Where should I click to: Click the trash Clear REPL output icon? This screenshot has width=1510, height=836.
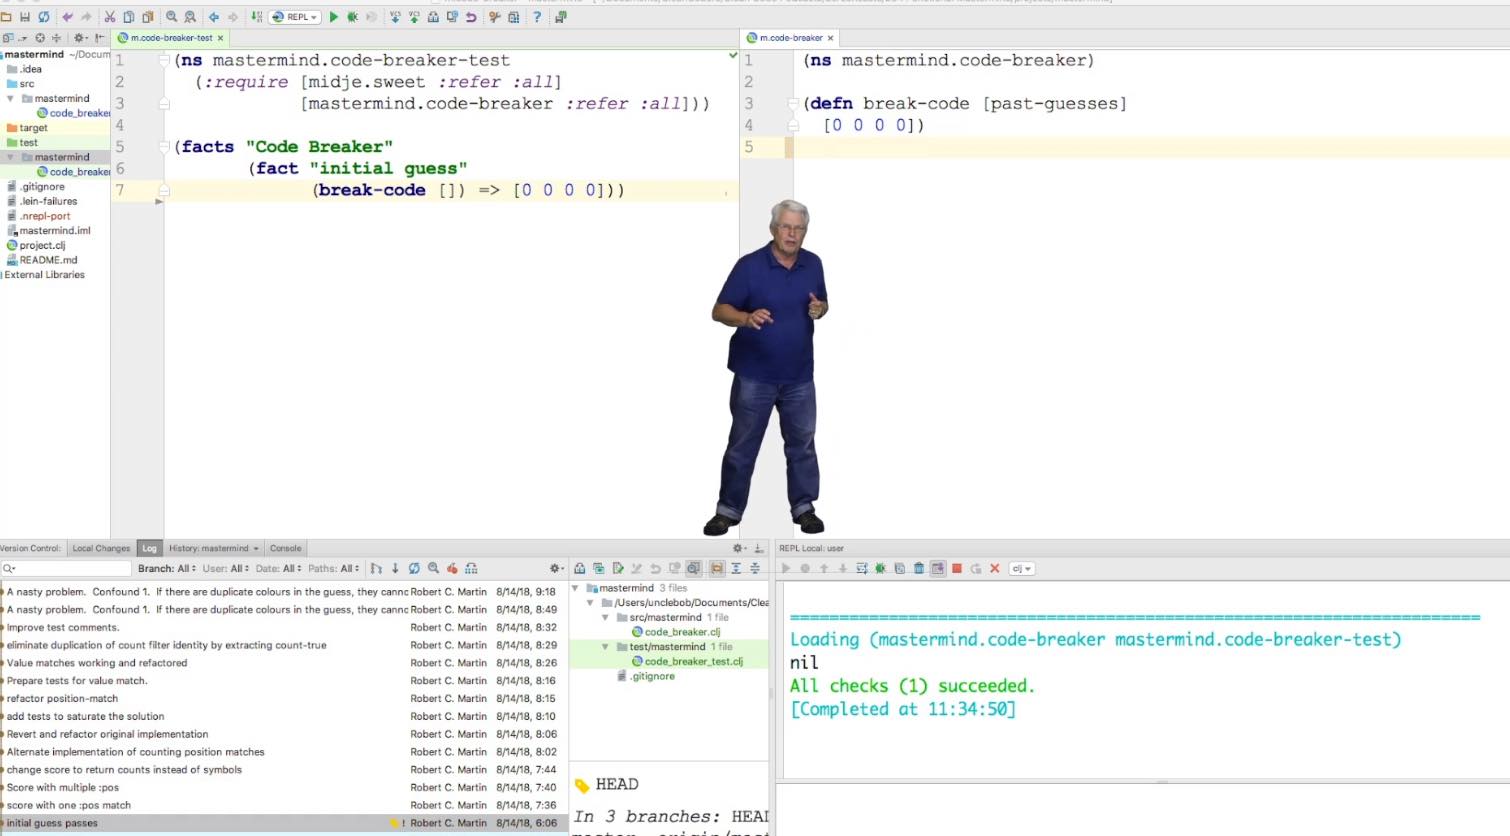(x=919, y=568)
